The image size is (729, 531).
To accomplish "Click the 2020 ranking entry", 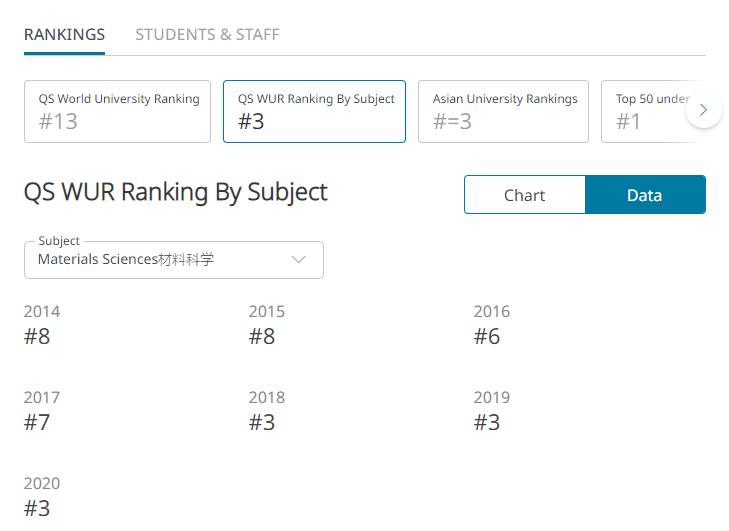I will [41, 497].
